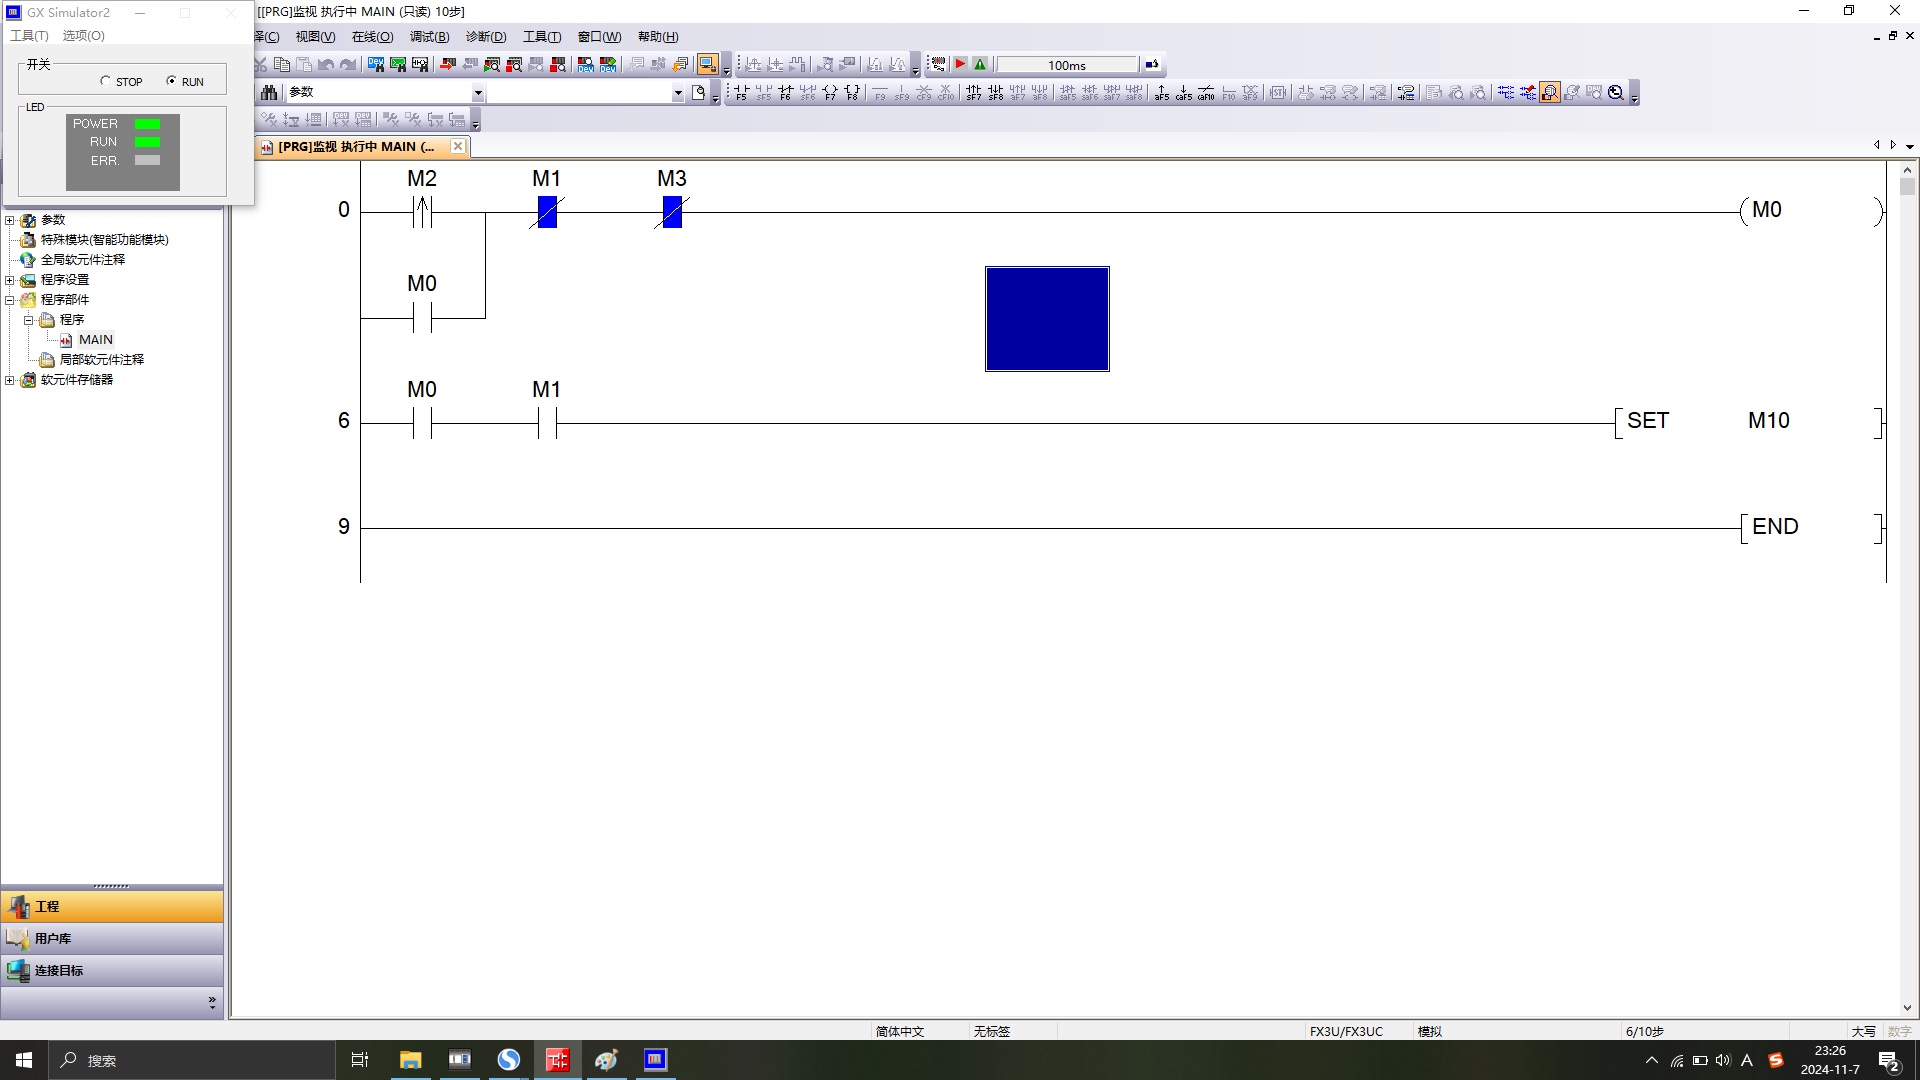The width and height of the screenshot is (1920, 1080).
Task: Expand the 参数 tree node
Action: (x=10, y=220)
